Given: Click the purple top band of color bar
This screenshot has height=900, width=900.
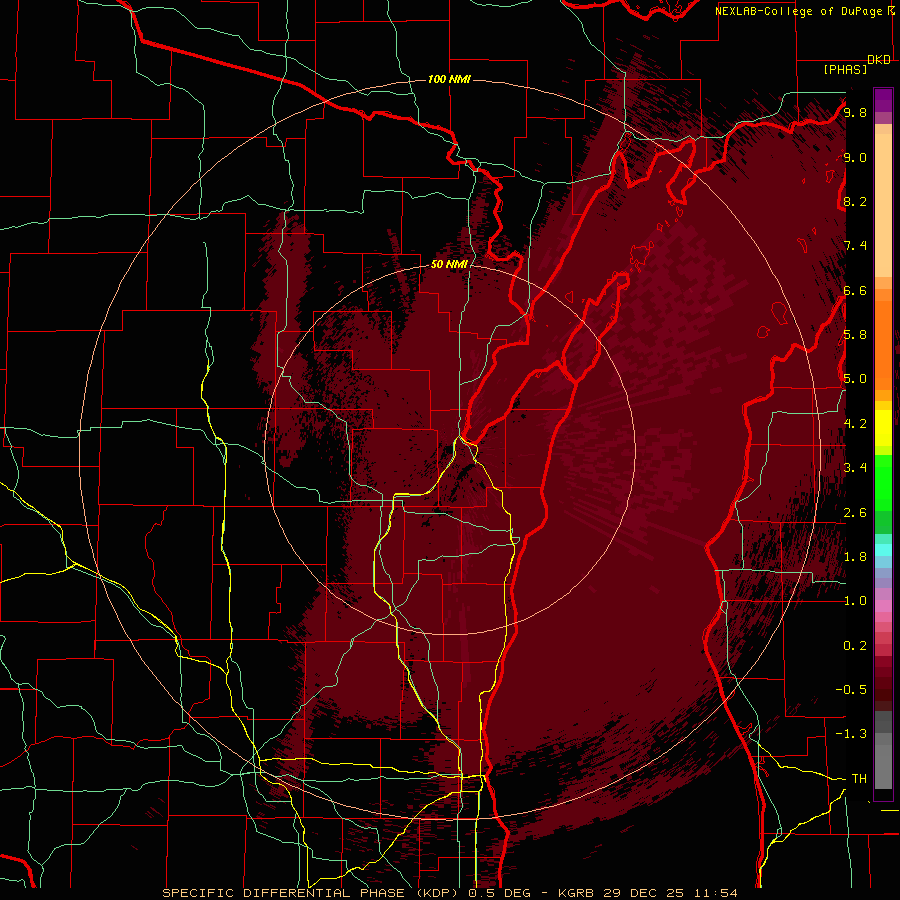Looking at the screenshot, I should tap(883, 100).
